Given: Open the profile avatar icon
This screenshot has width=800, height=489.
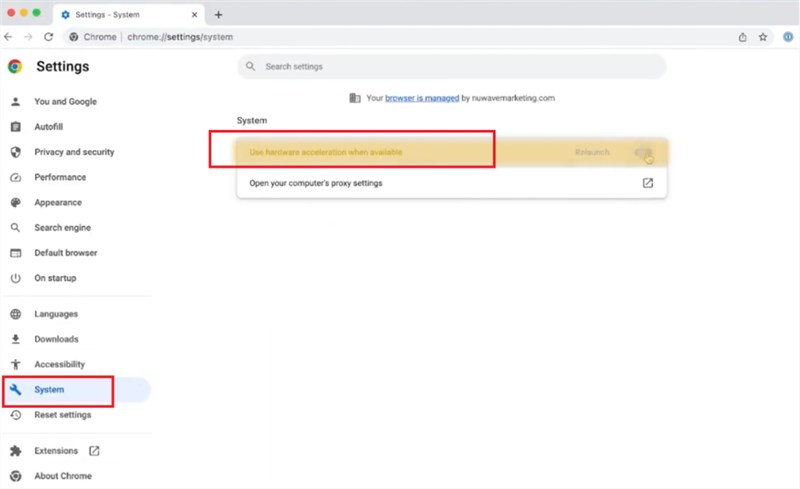Looking at the screenshot, I should (787, 37).
